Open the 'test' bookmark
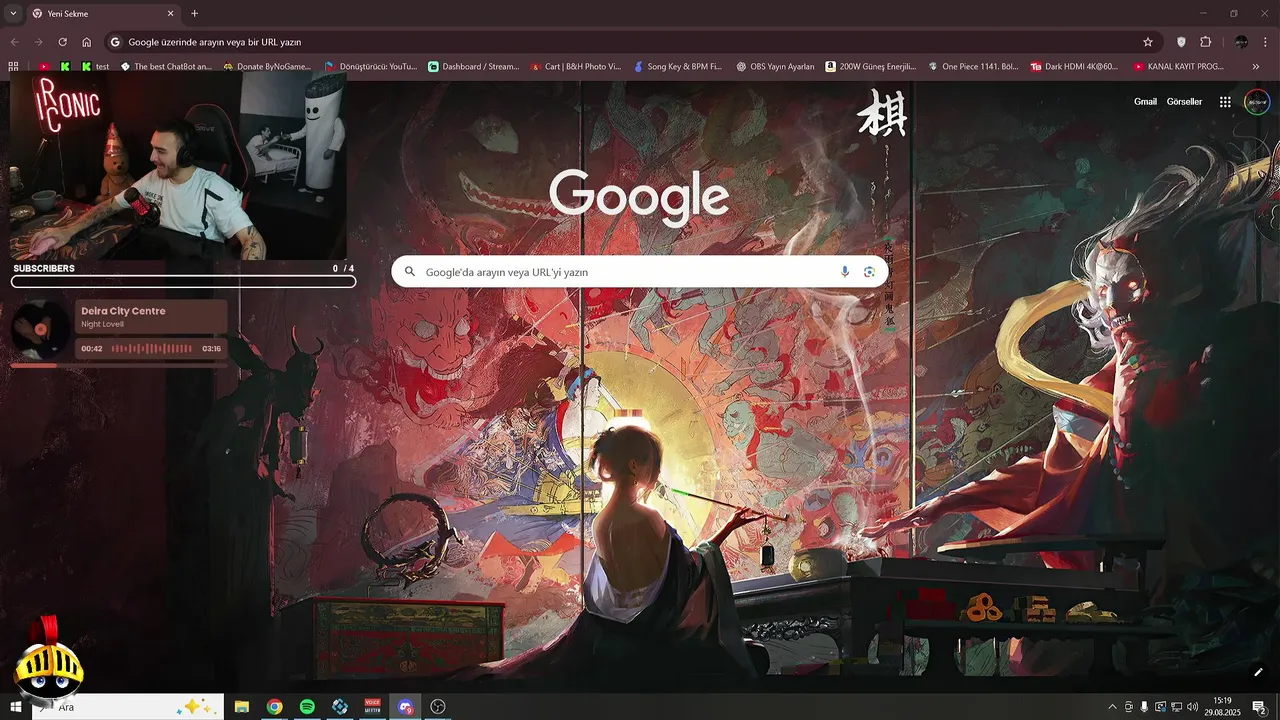Screen dimensions: 1280x720 [x=95, y=66]
